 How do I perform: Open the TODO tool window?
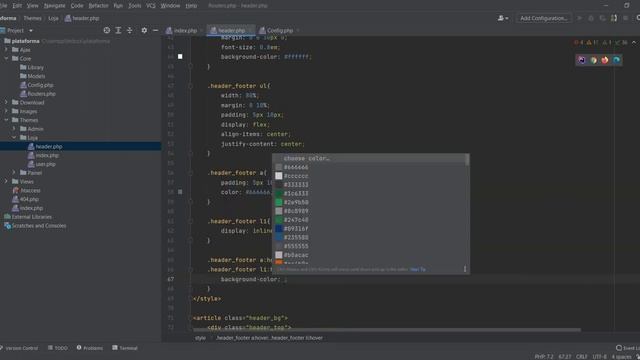point(58,348)
